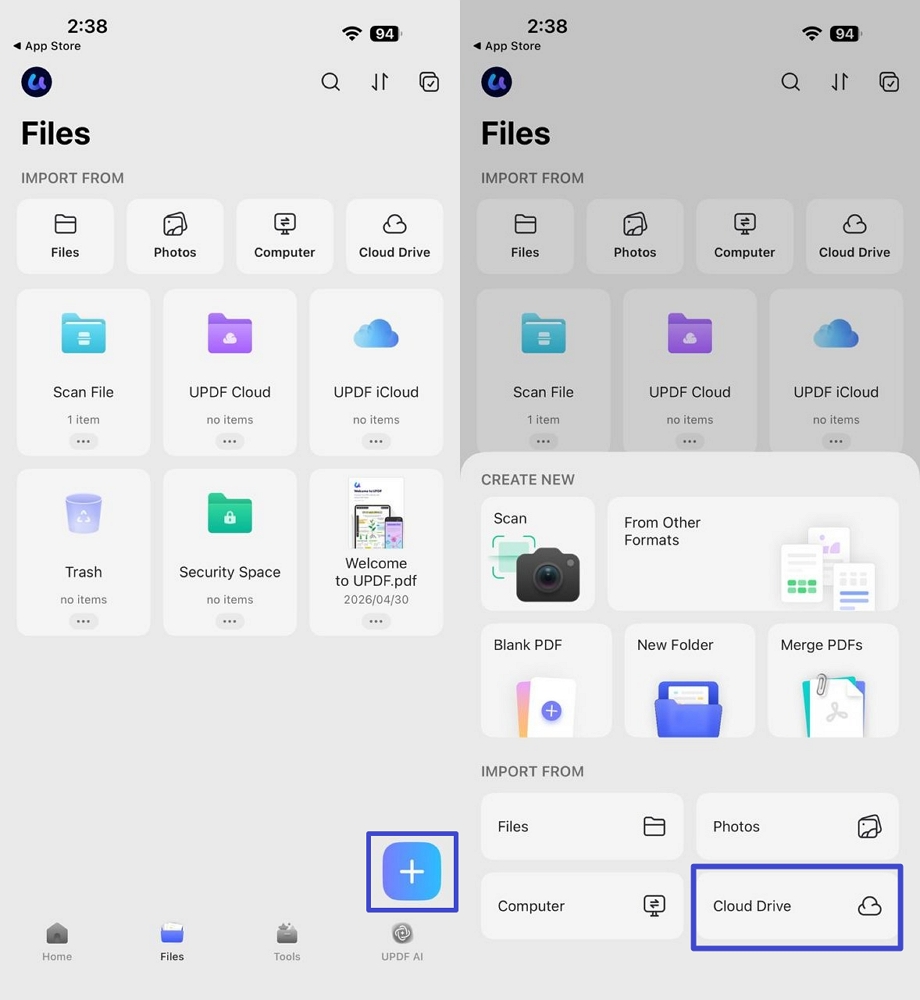Open more options under UPDF Cloud, left screen
This screenshot has width=920, height=1000.
click(x=230, y=441)
